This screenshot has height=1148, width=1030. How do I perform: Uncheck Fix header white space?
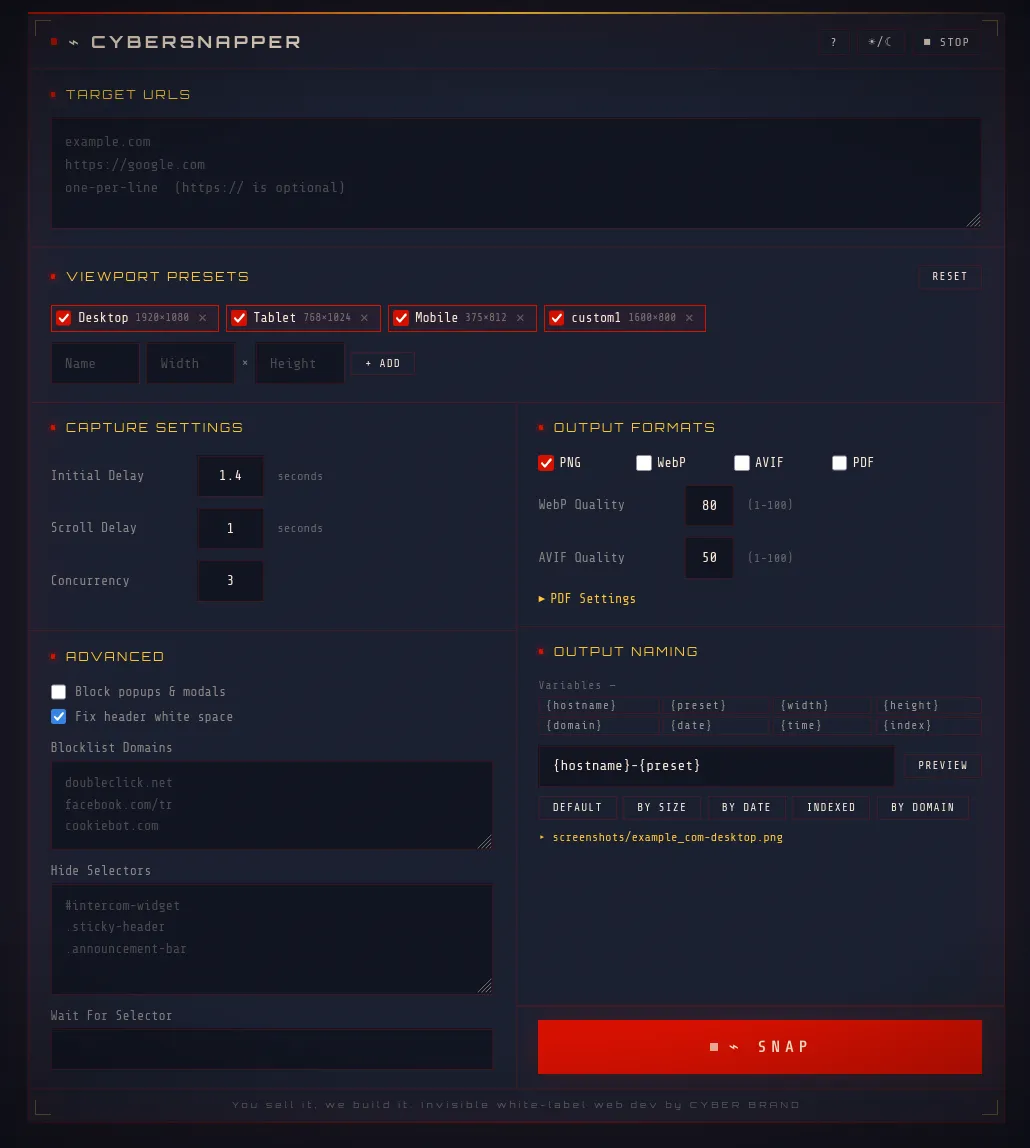tap(59, 717)
